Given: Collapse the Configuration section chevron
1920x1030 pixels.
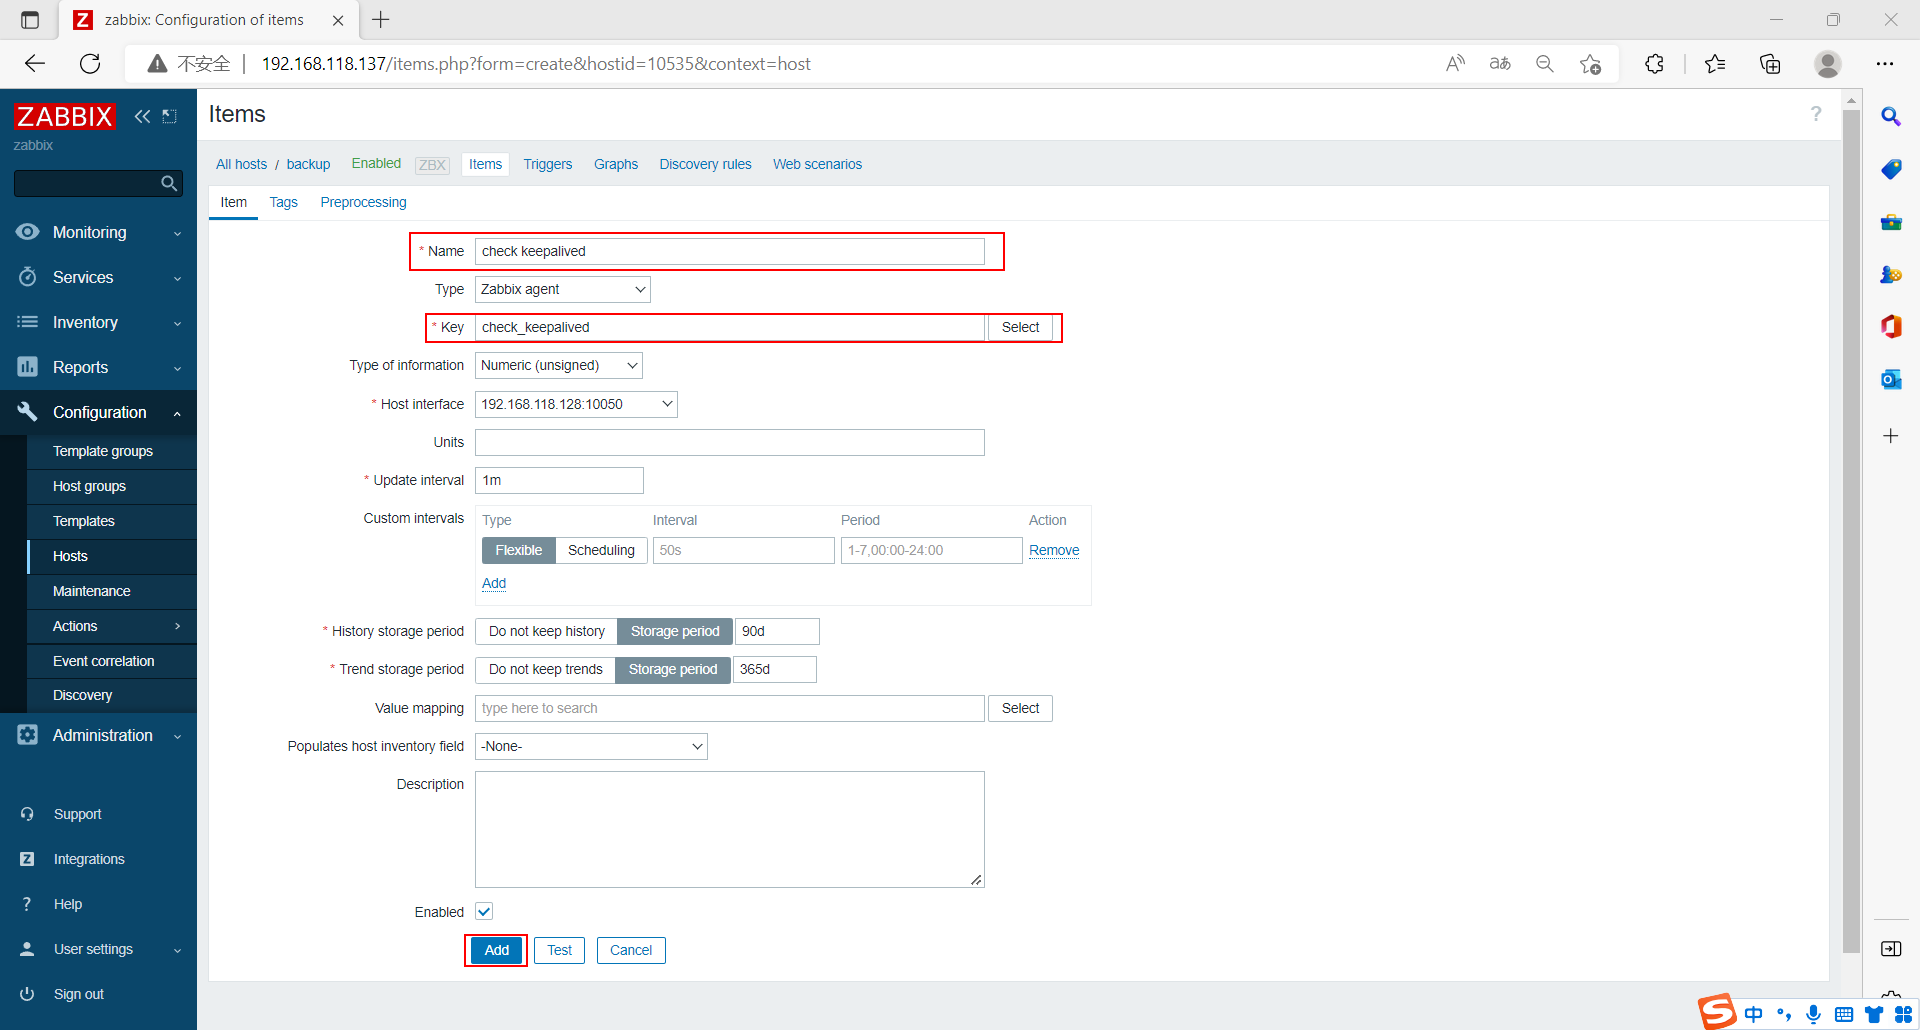Looking at the screenshot, I should pyautogui.click(x=178, y=413).
